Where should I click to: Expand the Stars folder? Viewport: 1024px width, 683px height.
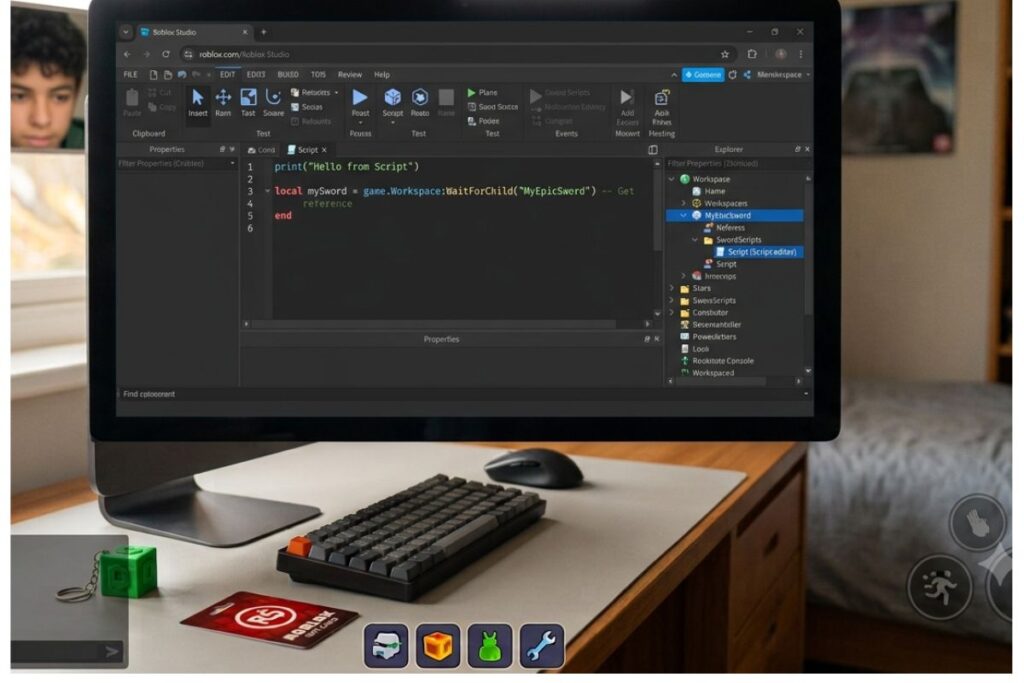click(671, 288)
